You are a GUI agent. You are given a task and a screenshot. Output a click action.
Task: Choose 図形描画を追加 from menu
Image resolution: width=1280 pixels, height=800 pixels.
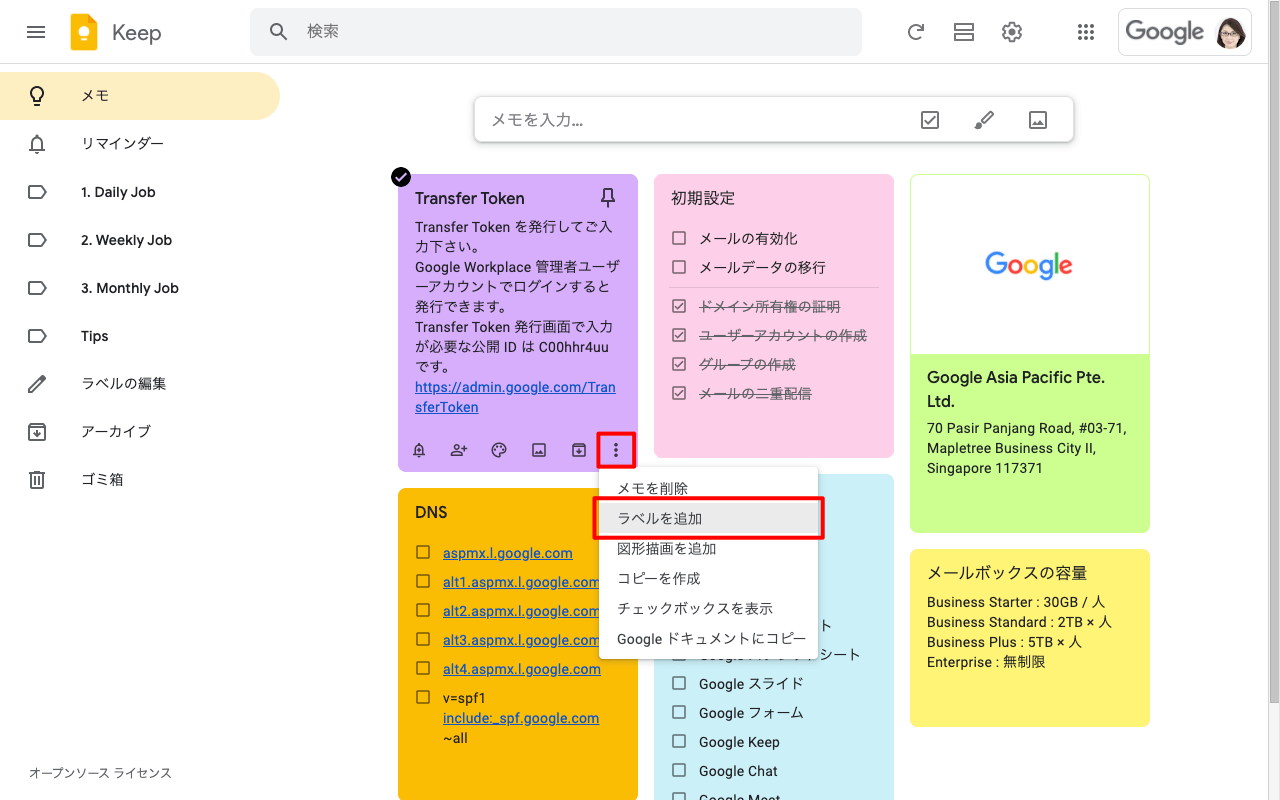[708, 548]
